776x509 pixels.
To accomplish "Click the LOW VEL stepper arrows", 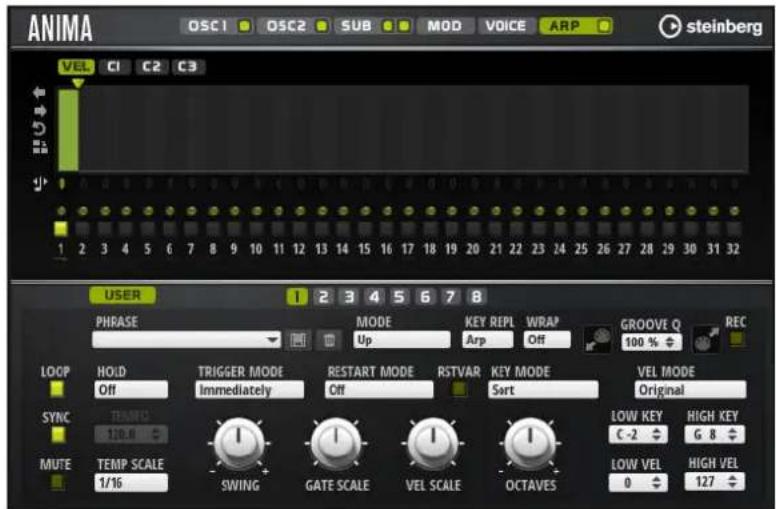I will click(x=656, y=482).
